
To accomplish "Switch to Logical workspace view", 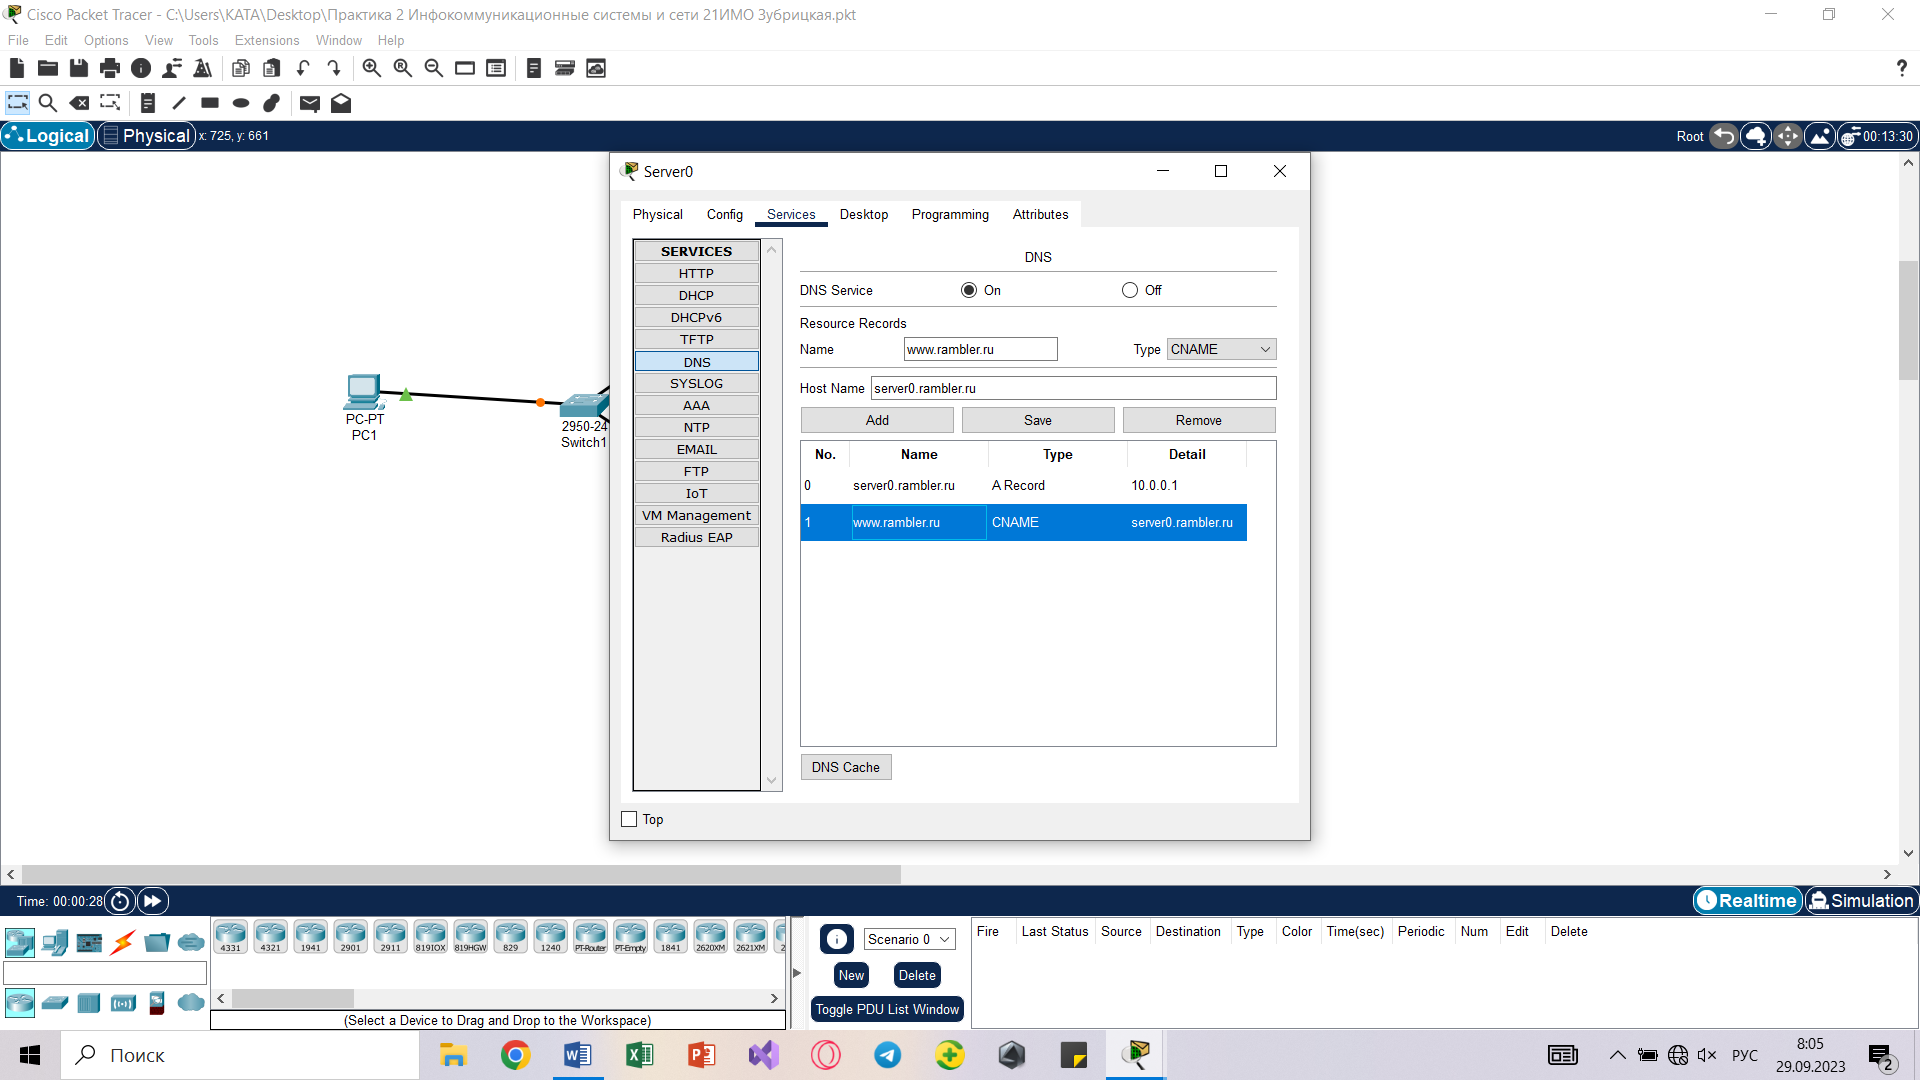I will (48, 136).
